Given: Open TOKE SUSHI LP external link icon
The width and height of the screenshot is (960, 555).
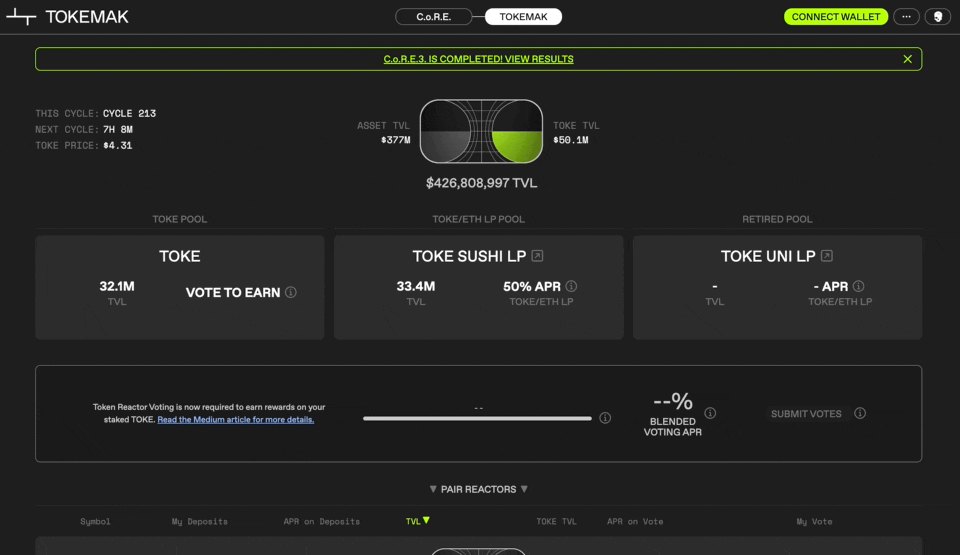Looking at the screenshot, I should tap(537, 255).
